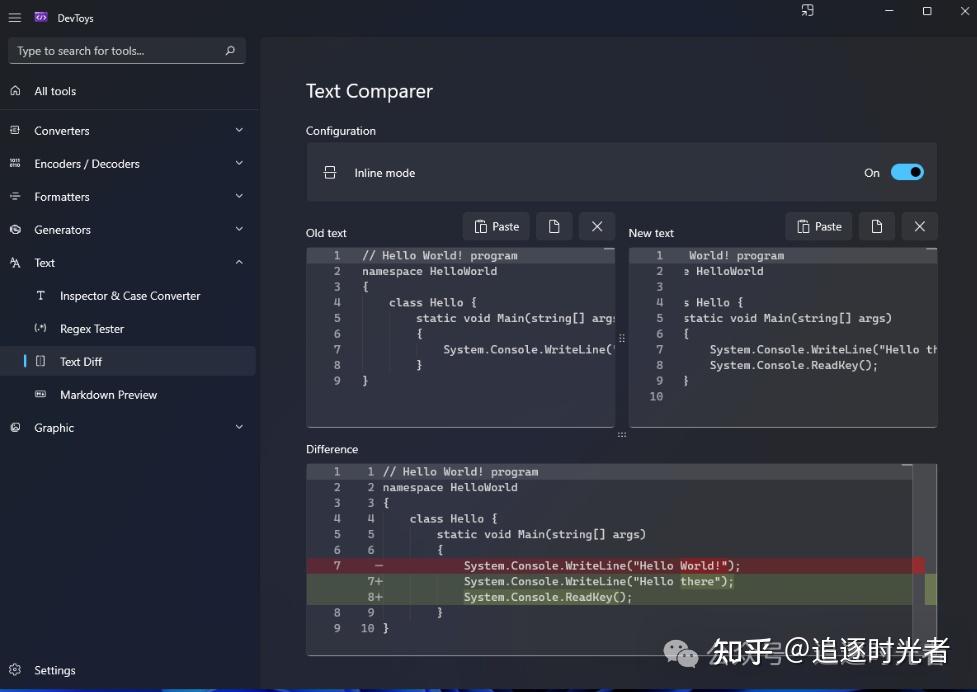Expand the Graphic category
This screenshot has height=692, width=977.
point(239,427)
